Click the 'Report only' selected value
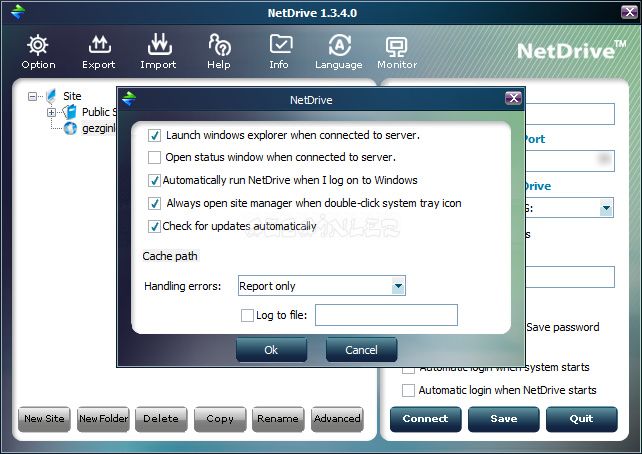 pos(267,286)
